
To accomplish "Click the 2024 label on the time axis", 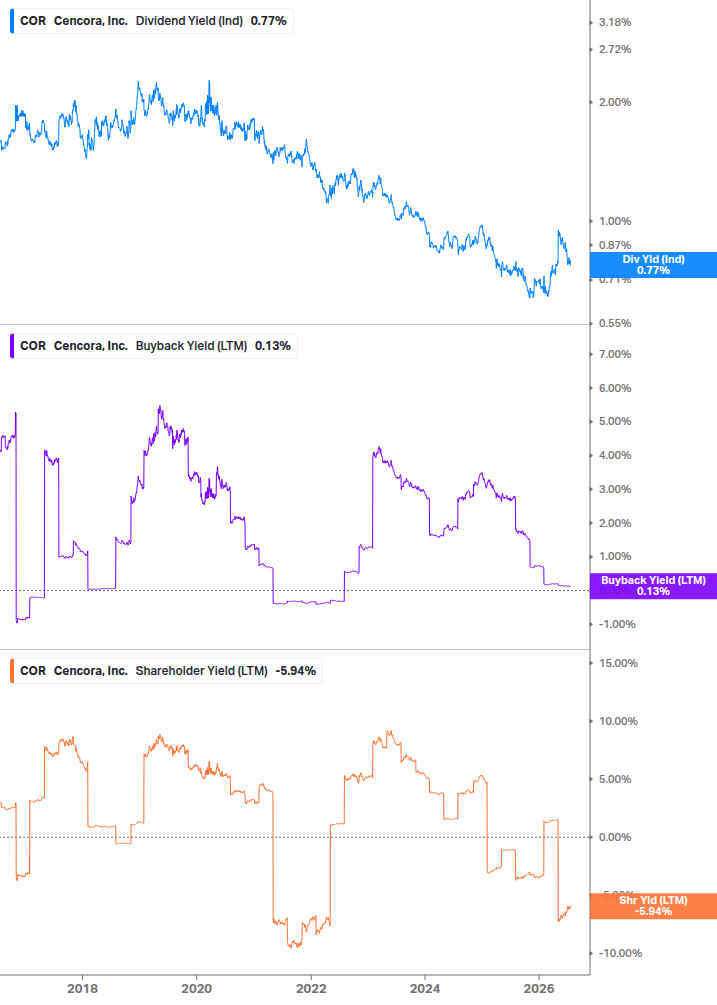I will click(x=425, y=988).
